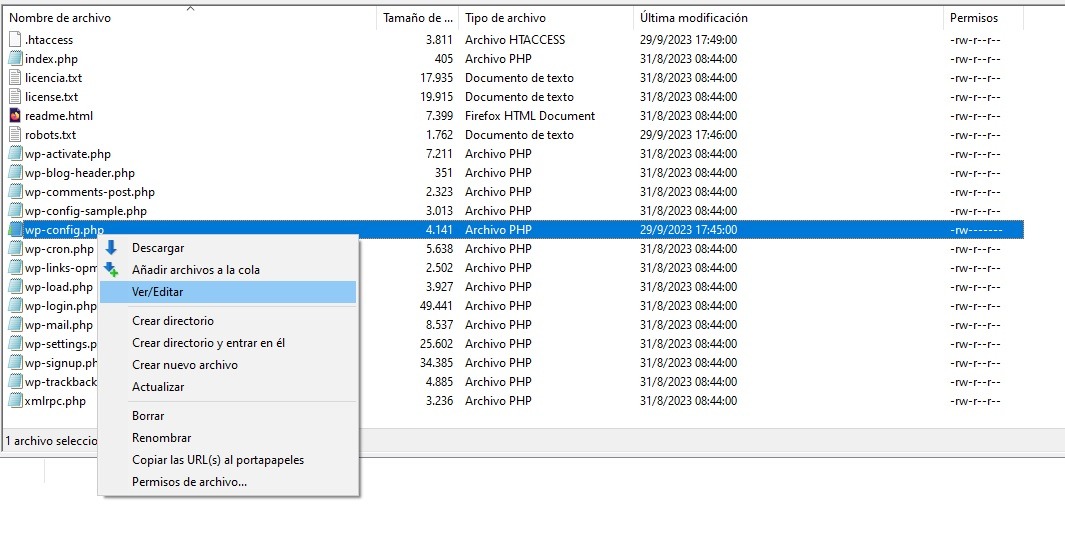Click Crear nuevo archivo option

(x=185, y=365)
